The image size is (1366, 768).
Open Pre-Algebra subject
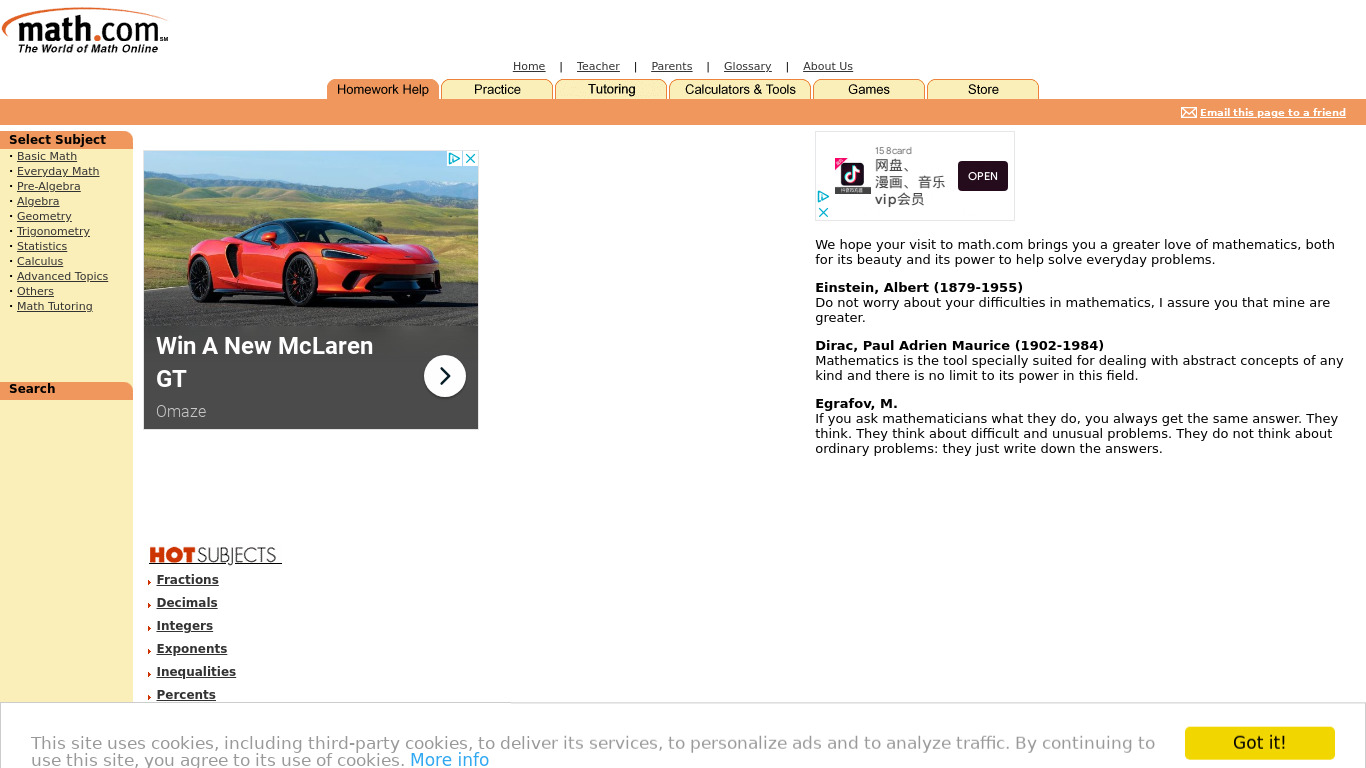pos(49,187)
